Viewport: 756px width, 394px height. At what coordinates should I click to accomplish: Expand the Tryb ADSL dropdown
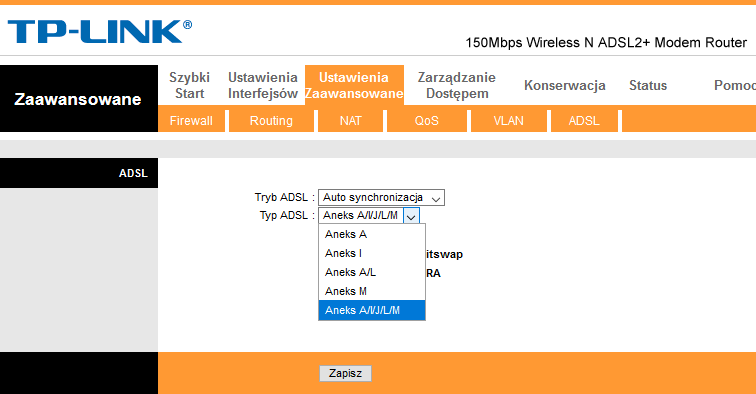[x=381, y=198]
